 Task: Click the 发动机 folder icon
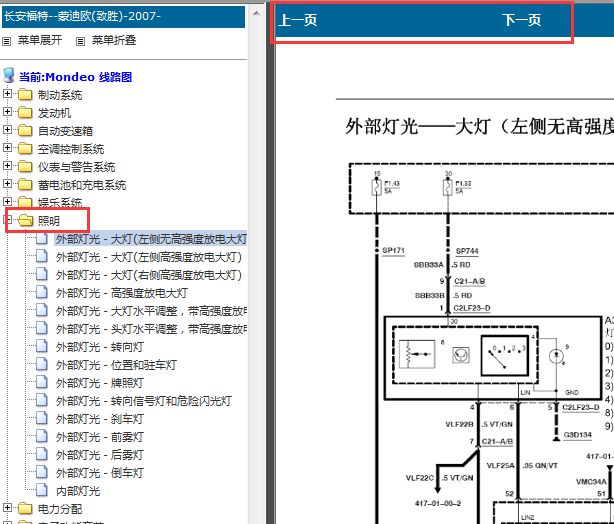25,113
